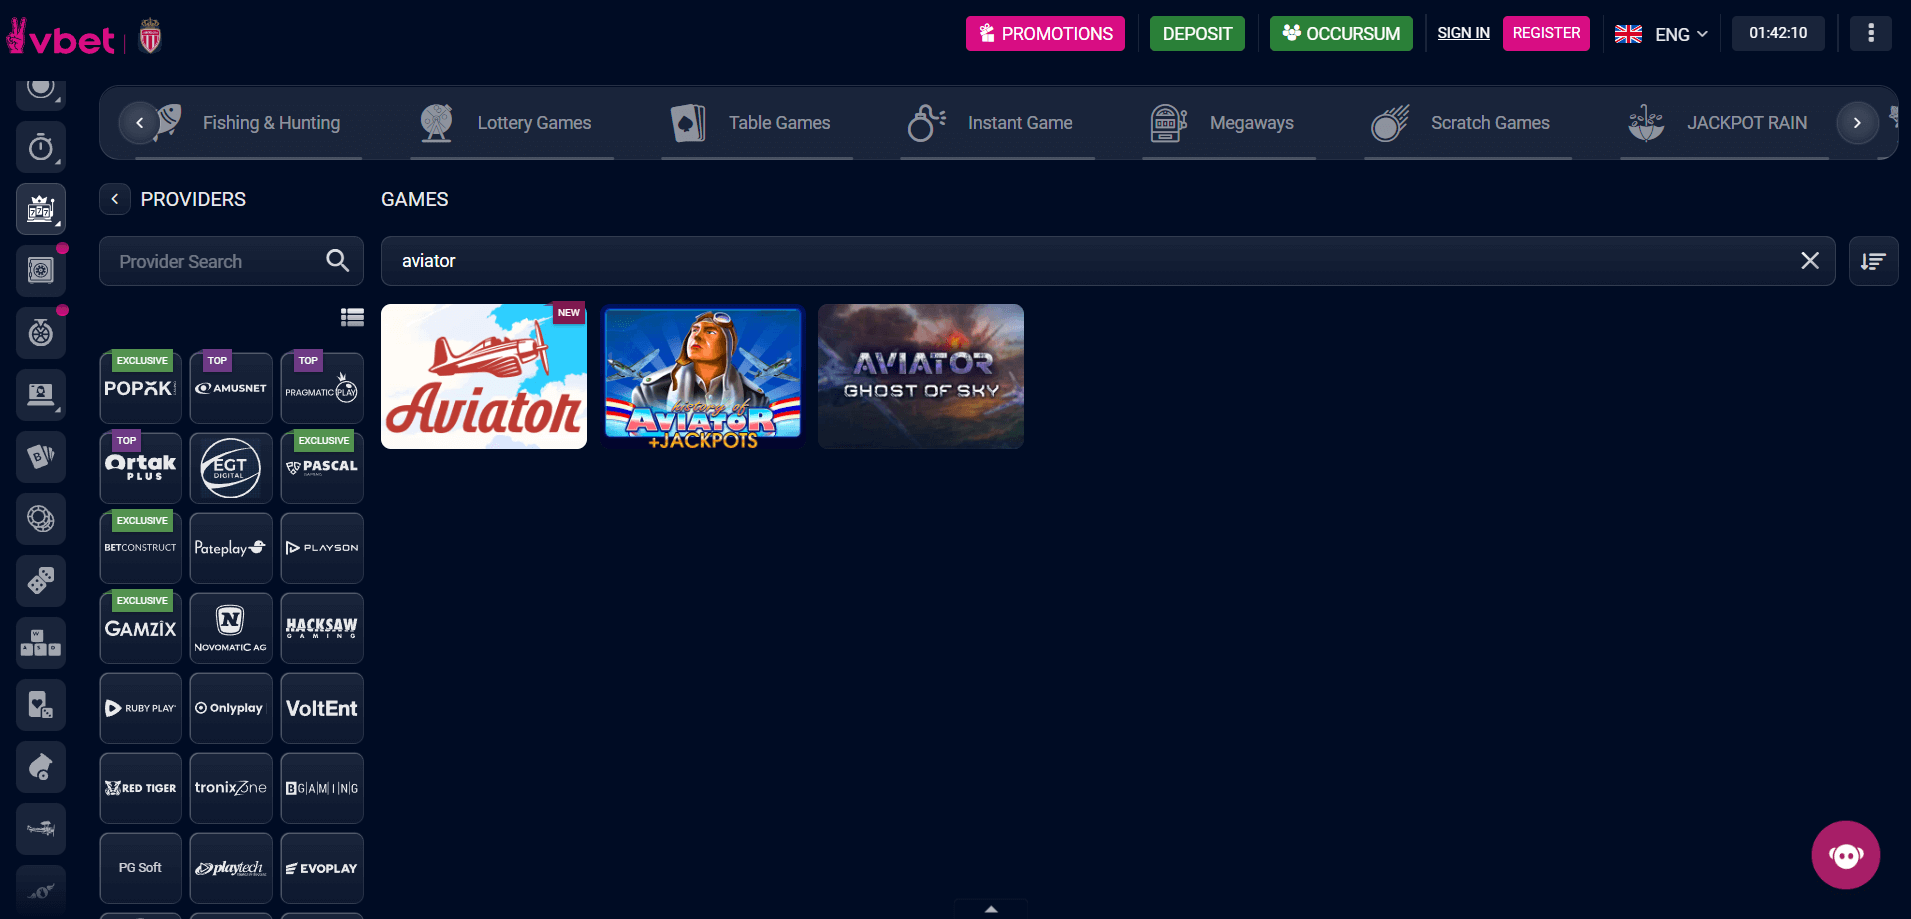Open the playing cards sidebar icon

click(x=41, y=457)
